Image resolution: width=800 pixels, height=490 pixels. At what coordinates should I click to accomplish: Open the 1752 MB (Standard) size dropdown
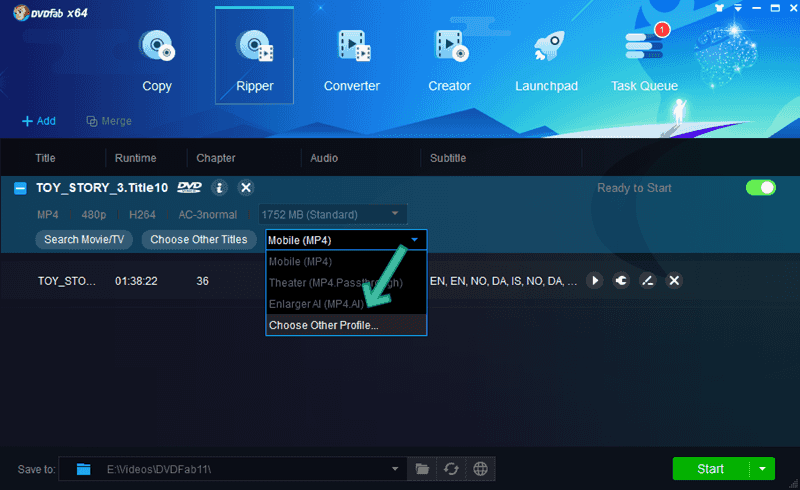coord(333,214)
